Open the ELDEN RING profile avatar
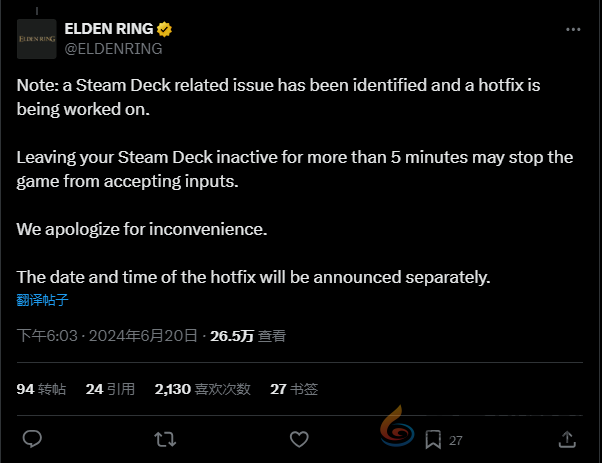602x463 pixels. [x=36, y=38]
